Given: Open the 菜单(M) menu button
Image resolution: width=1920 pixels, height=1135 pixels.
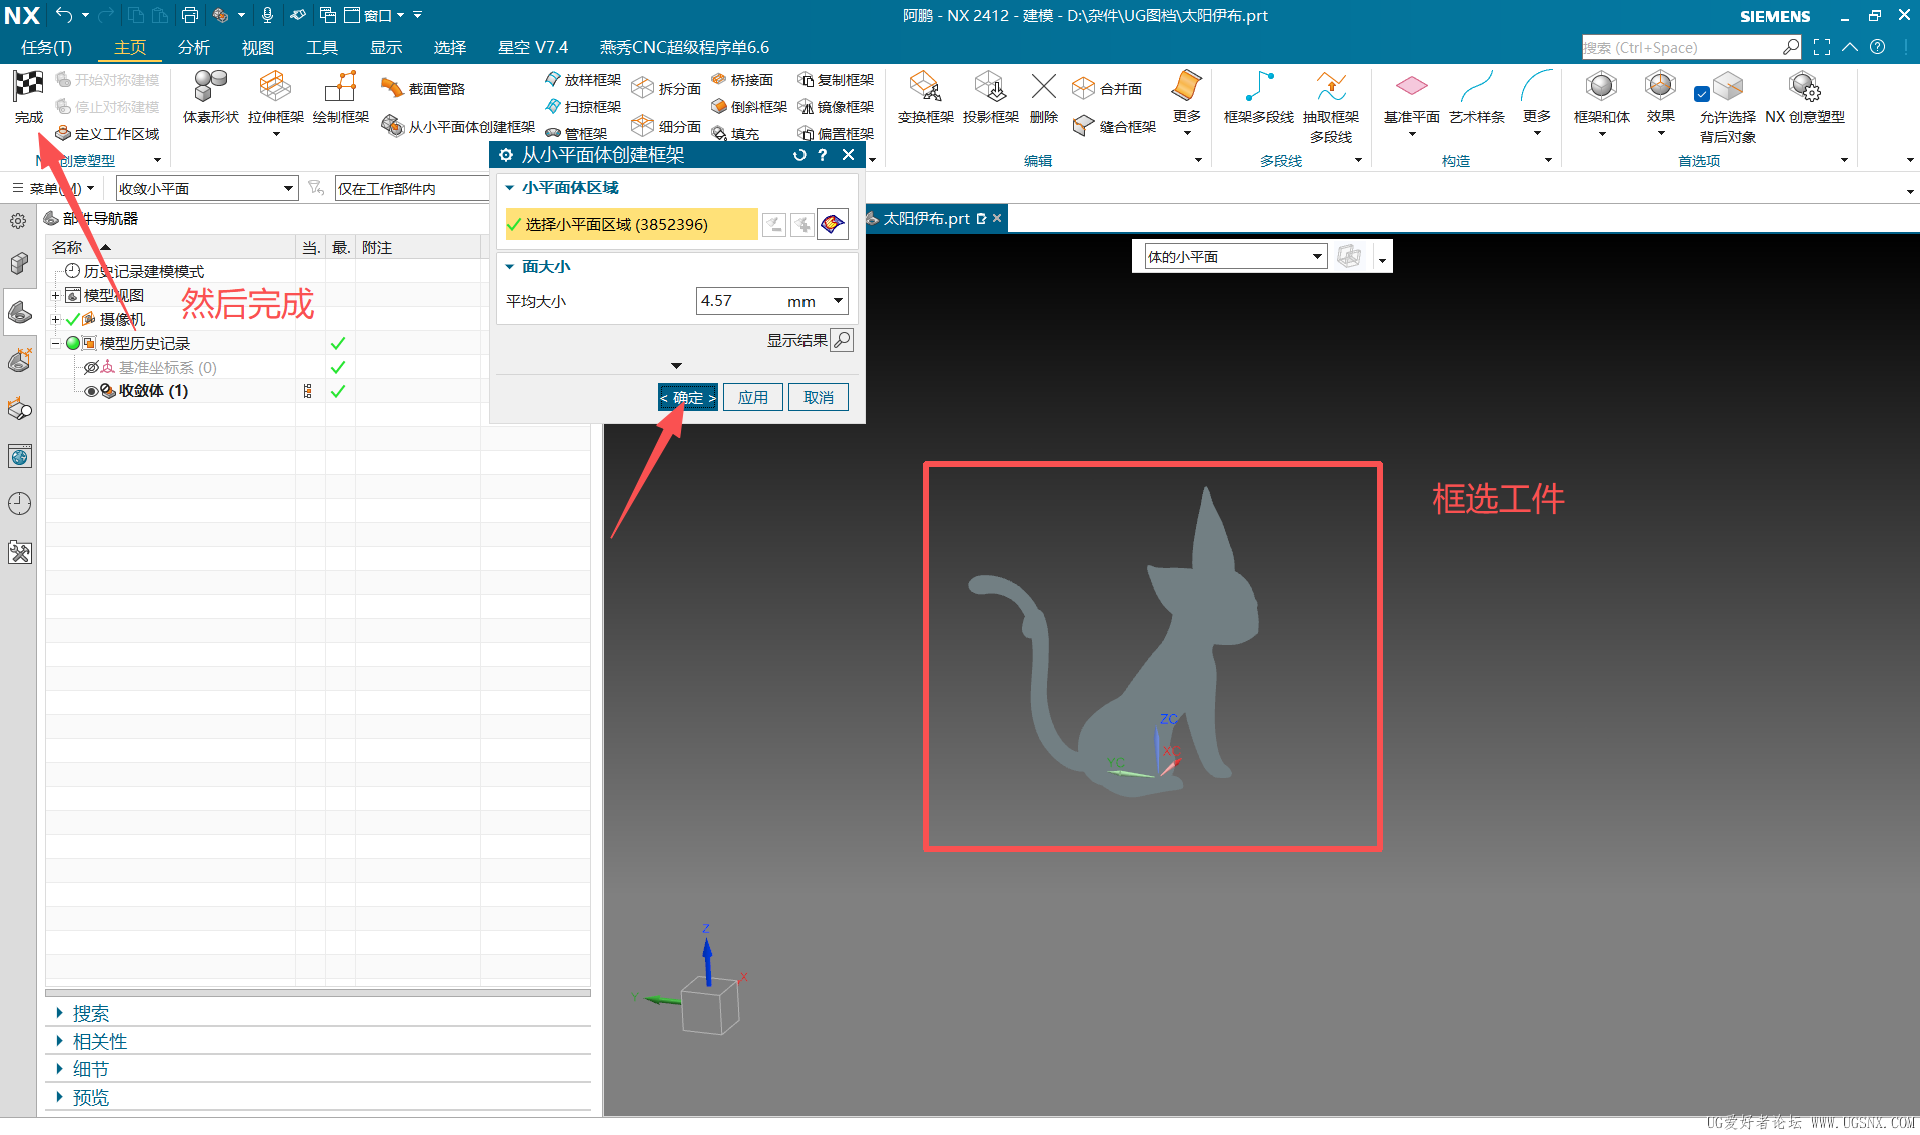Looking at the screenshot, I should point(52,189).
